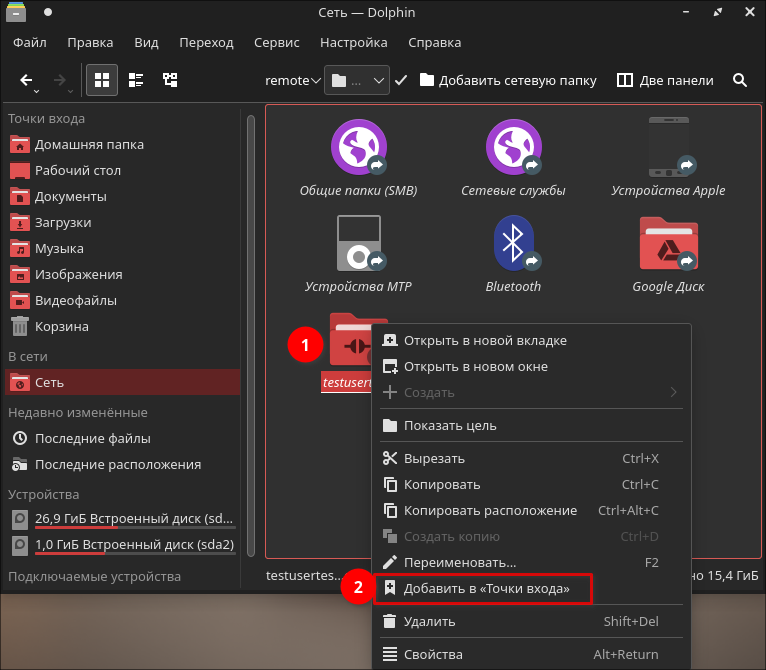Toggle Две панели split view

tap(665, 80)
